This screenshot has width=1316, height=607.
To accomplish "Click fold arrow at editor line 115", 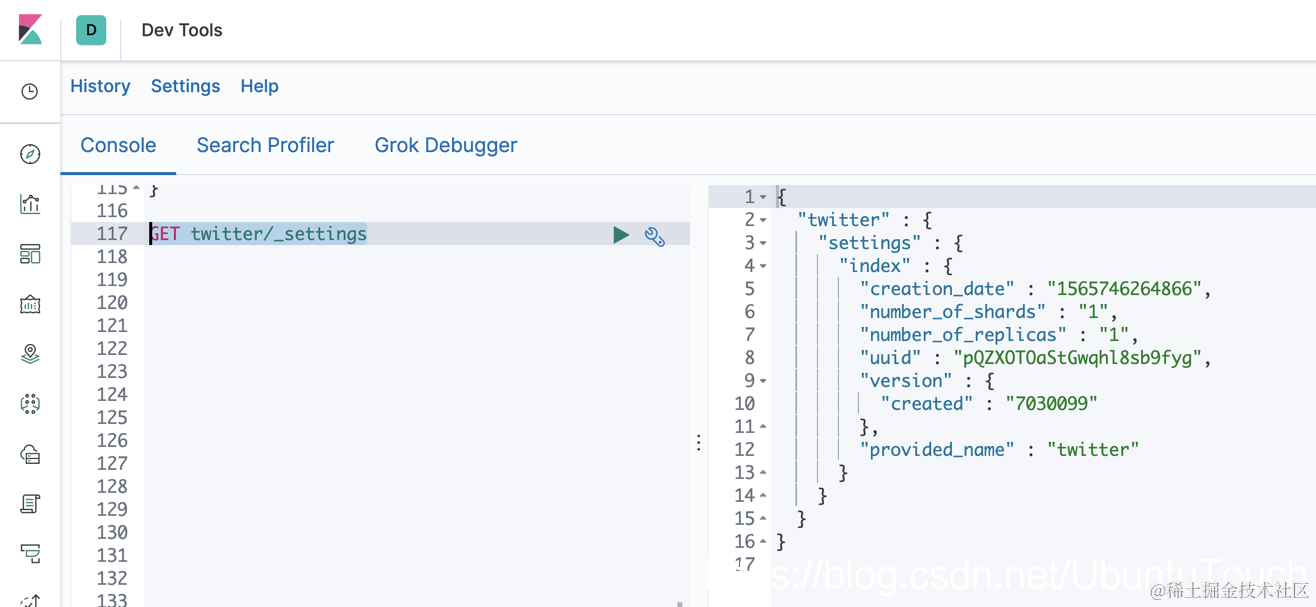I will [137, 188].
